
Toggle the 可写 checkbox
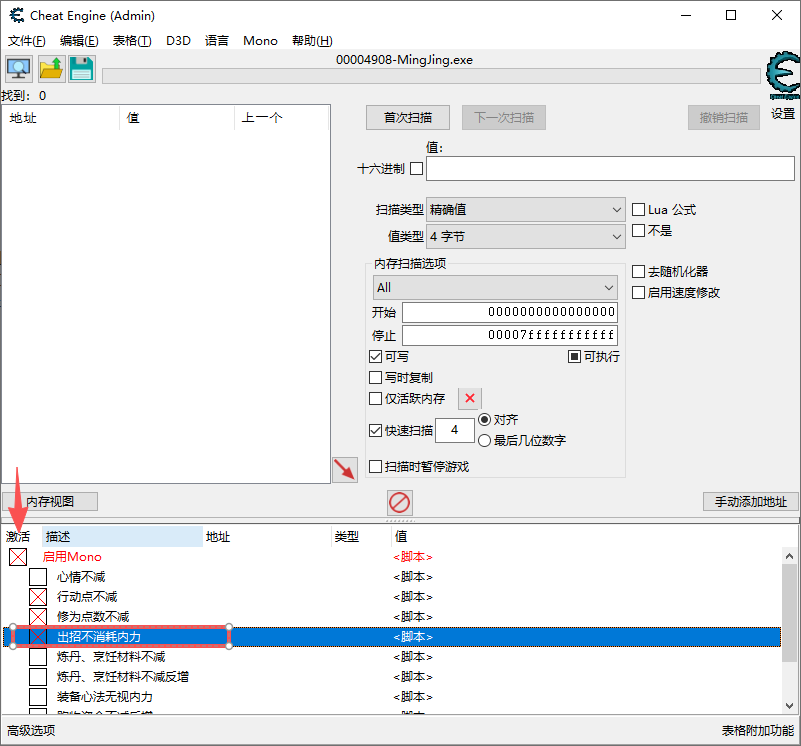tap(375, 357)
